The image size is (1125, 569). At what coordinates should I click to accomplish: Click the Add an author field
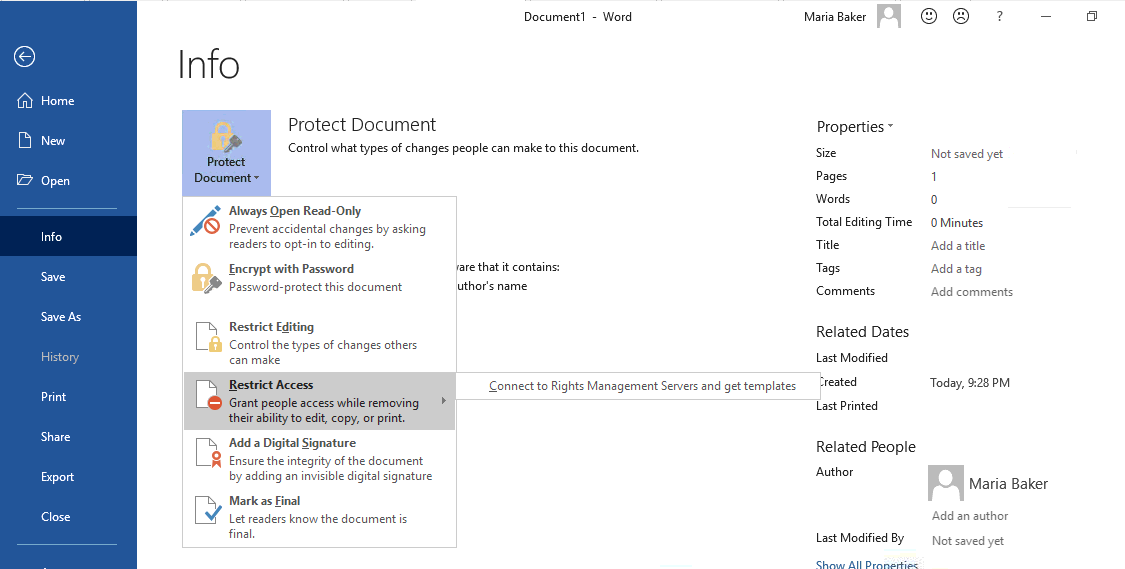[x=969, y=515]
